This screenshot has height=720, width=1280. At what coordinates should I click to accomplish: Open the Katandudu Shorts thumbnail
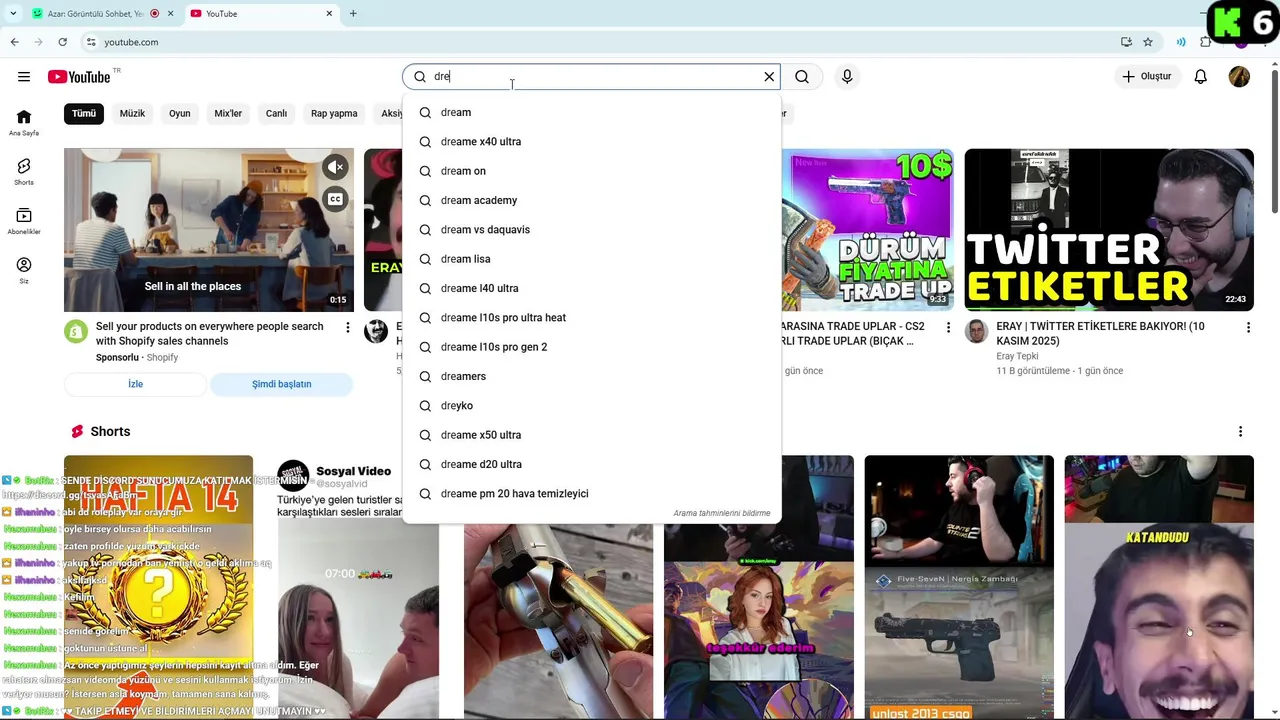1159,588
